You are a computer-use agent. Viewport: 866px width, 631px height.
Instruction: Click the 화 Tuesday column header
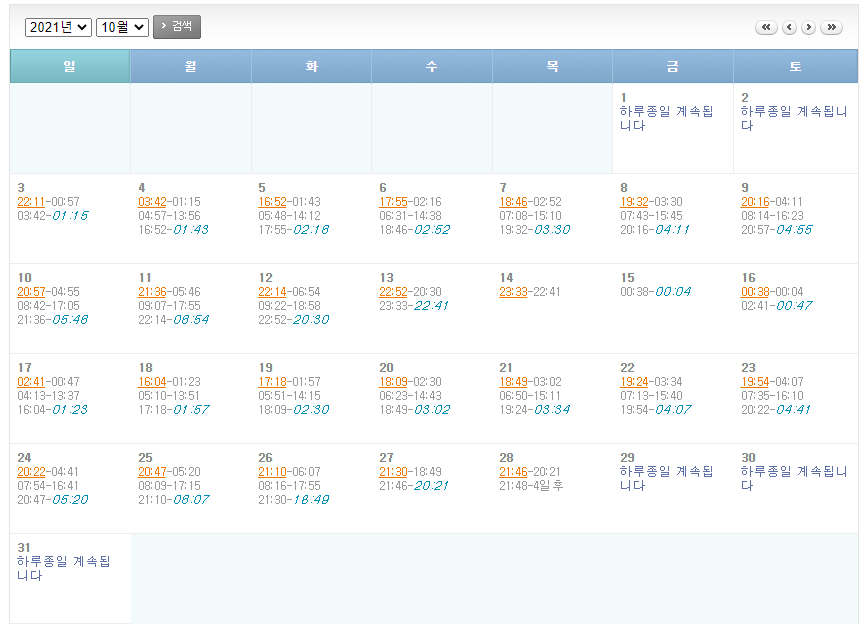tap(311, 66)
